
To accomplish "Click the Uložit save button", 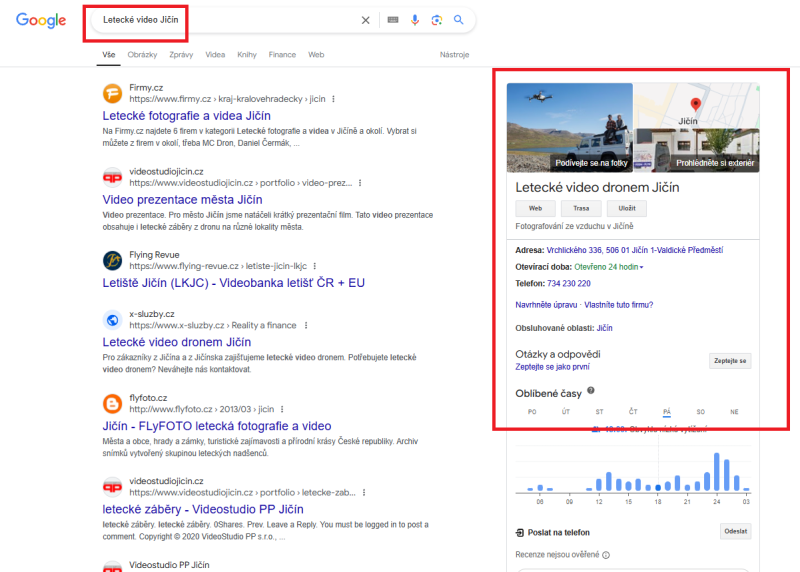I will pyautogui.click(x=627, y=208).
